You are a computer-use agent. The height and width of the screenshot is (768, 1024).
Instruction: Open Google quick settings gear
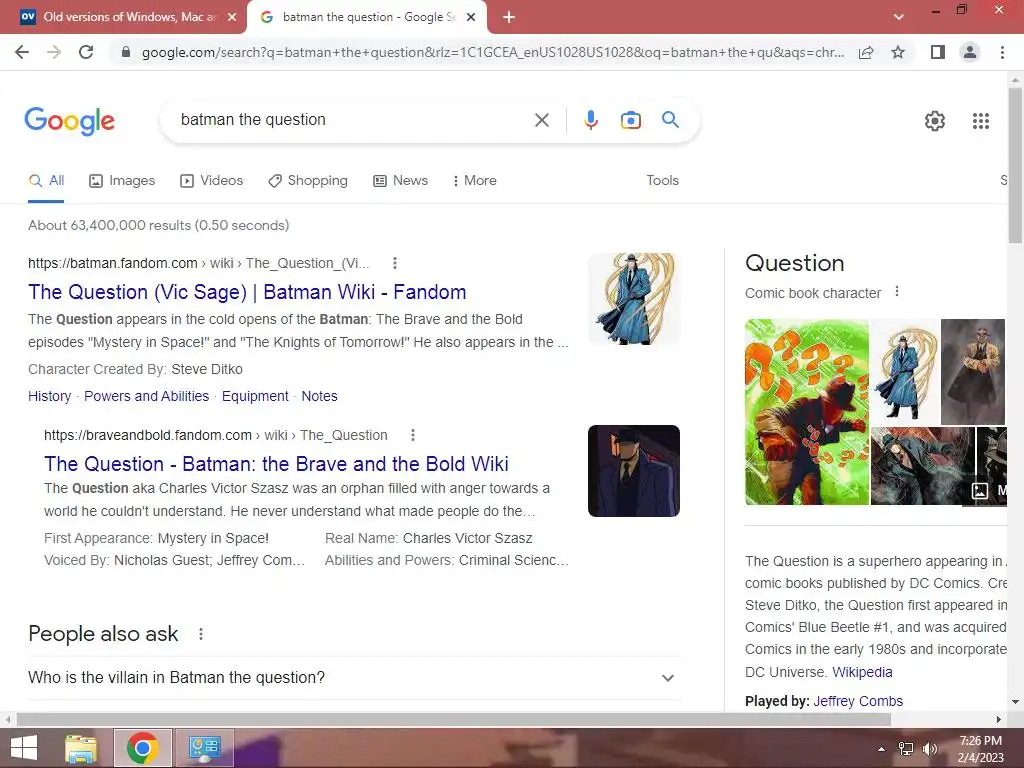(935, 121)
